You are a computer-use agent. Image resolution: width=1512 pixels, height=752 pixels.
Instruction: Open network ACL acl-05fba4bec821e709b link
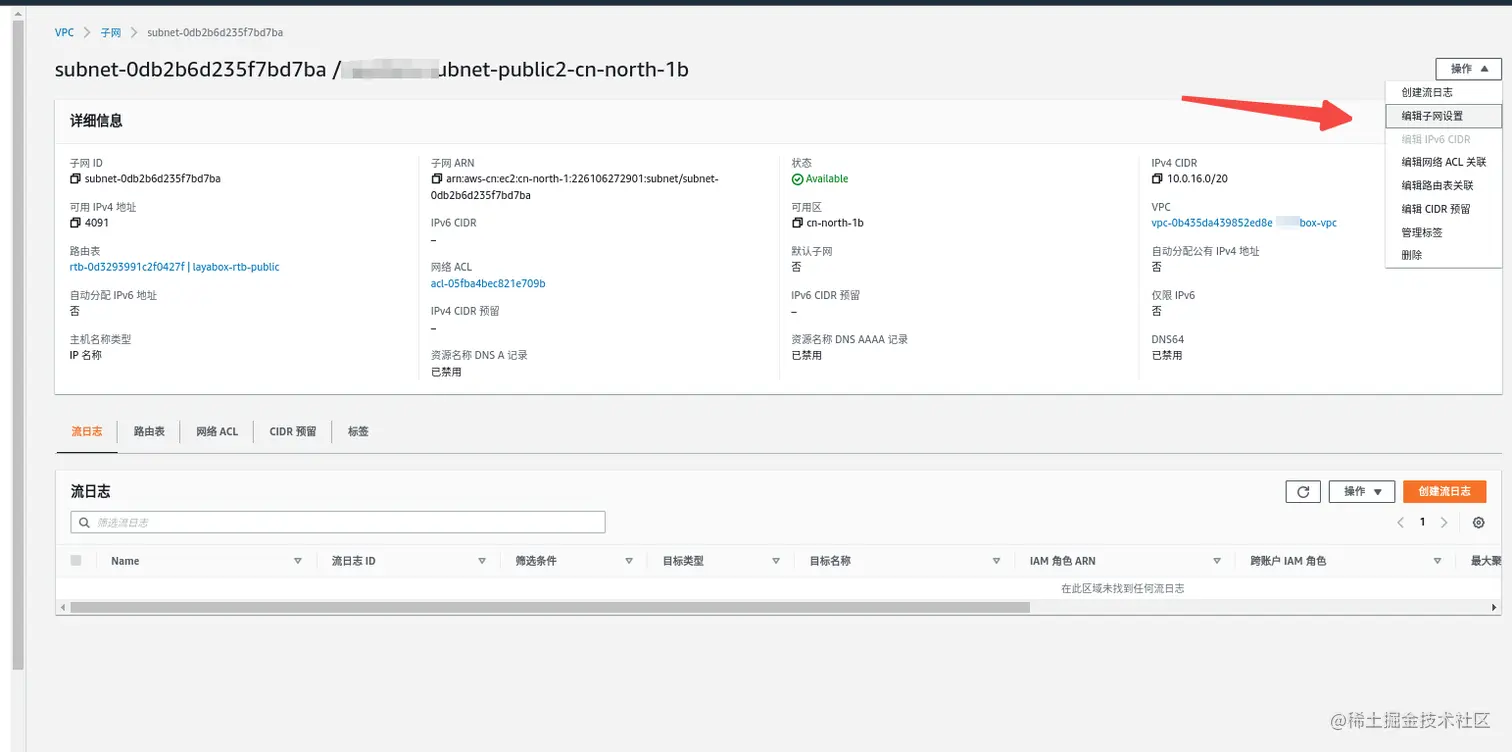point(488,283)
